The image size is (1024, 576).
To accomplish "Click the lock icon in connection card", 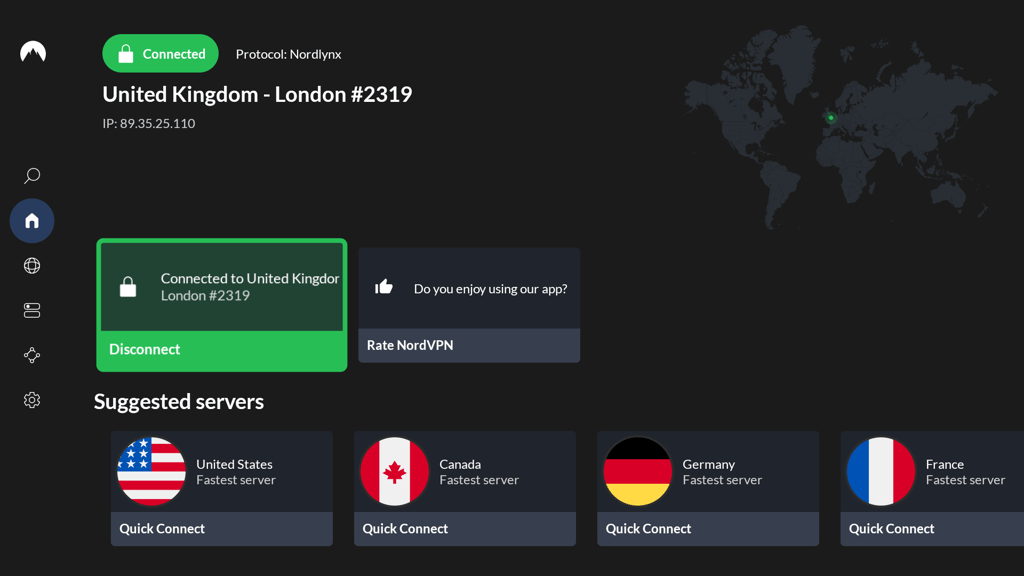I will 128,287.
